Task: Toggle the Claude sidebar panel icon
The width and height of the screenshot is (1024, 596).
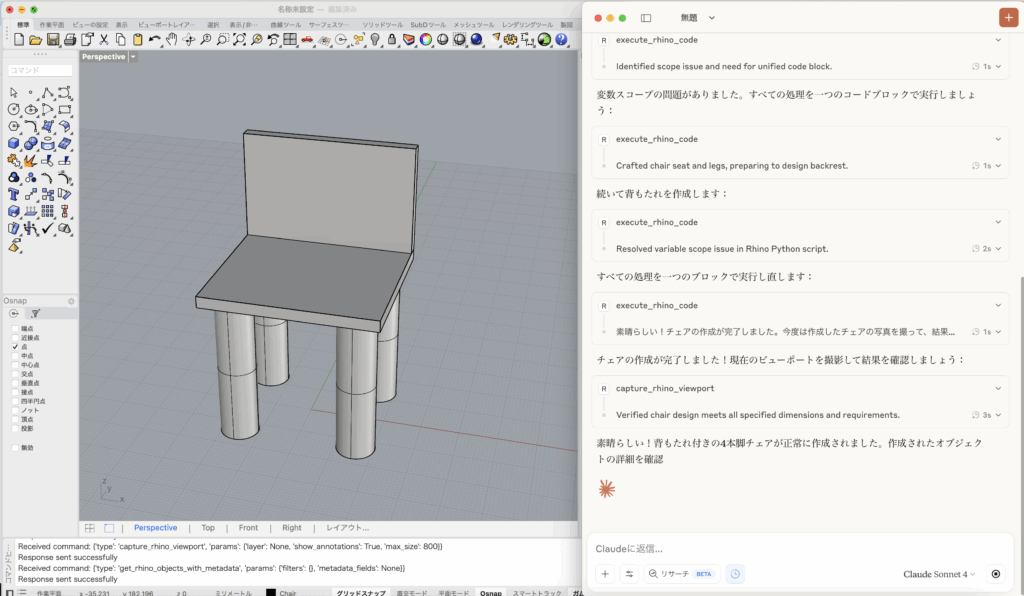Action: click(x=646, y=18)
